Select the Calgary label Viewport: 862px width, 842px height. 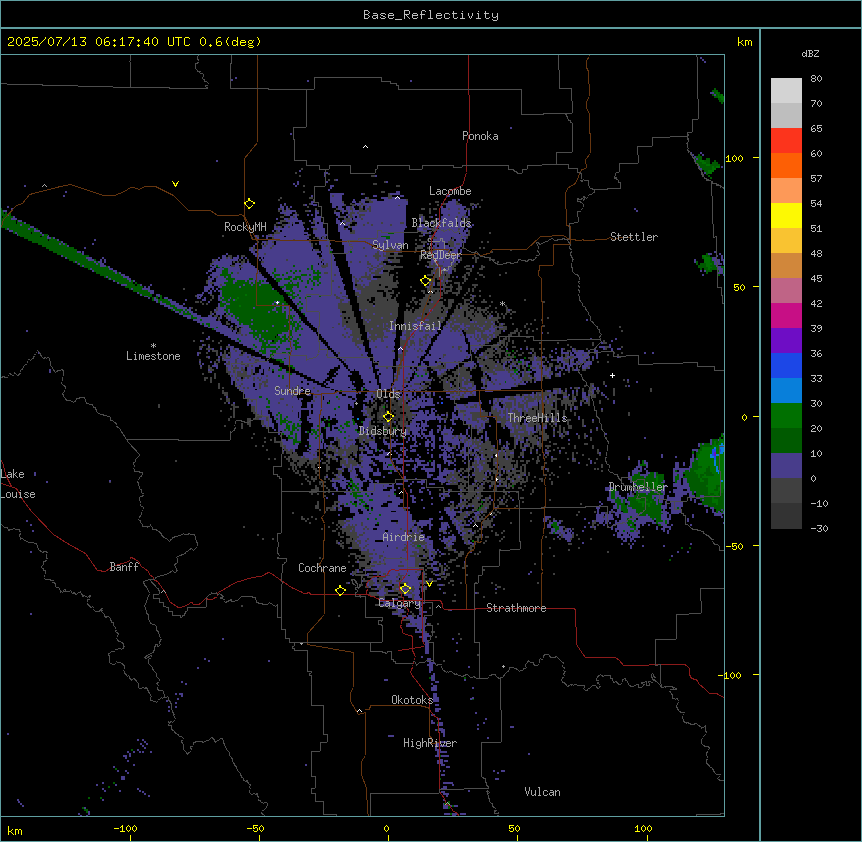point(400,603)
